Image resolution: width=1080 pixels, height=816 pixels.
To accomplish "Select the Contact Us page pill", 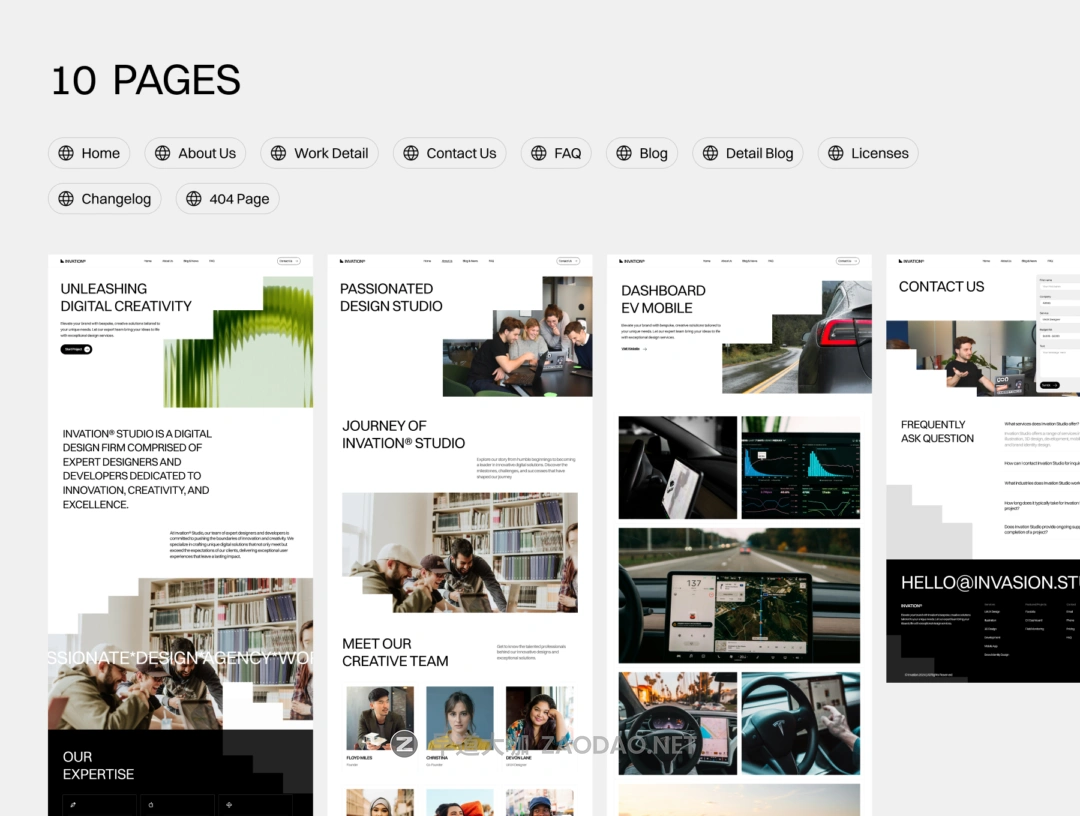I will (x=449, y=153).
